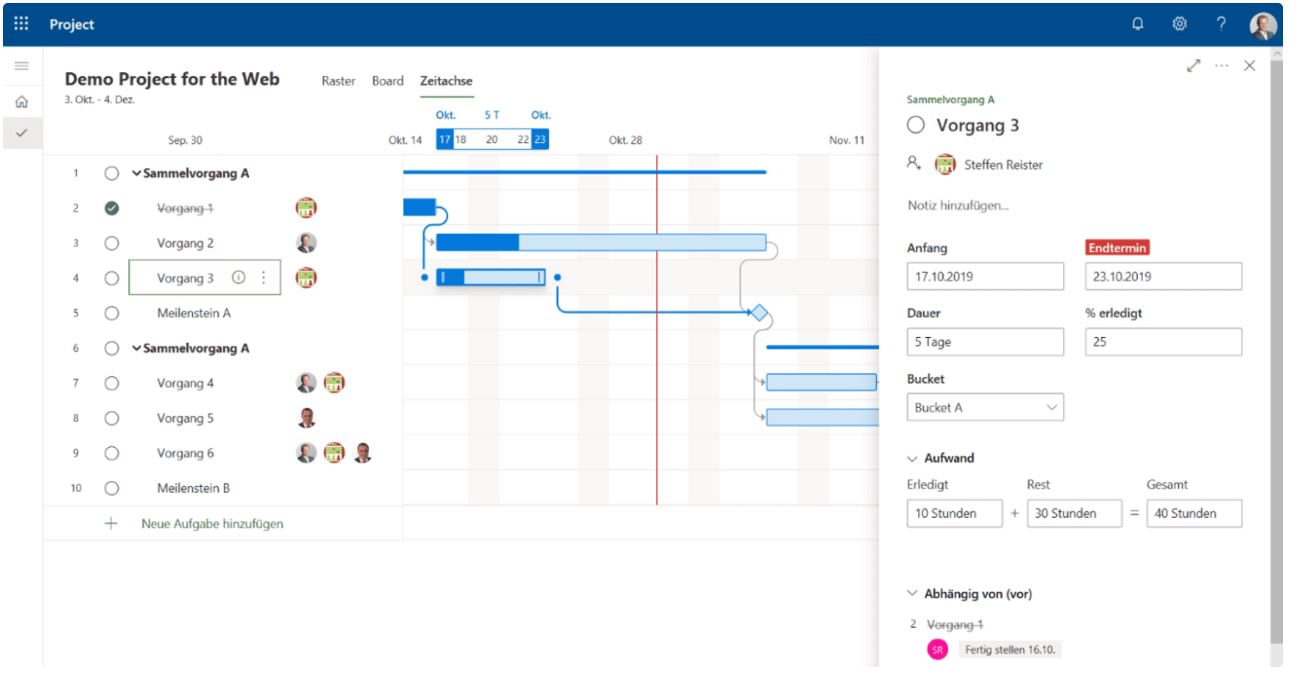The height and width of the screenshot is (682, 1304).
Task: Click the home icon in sidebar
Action: pyautogui.click(x=21, y=102)
